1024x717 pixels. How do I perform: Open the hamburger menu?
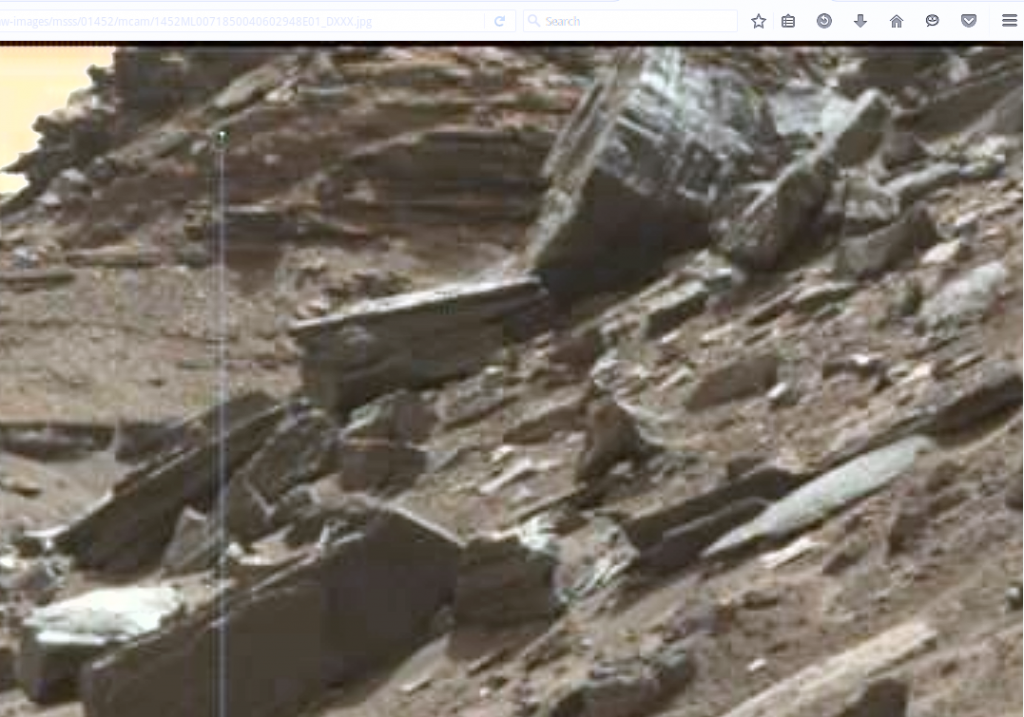coord(1009,21)
